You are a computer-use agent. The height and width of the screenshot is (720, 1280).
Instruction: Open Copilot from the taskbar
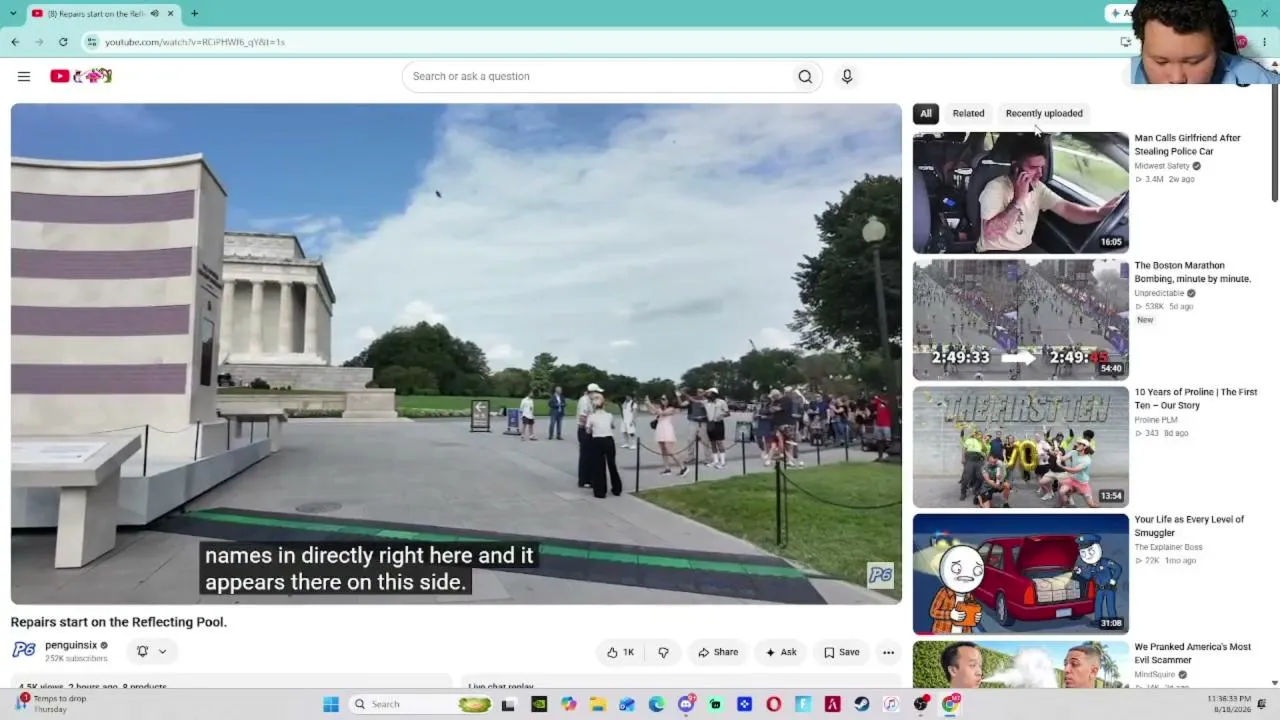[568, 704]
